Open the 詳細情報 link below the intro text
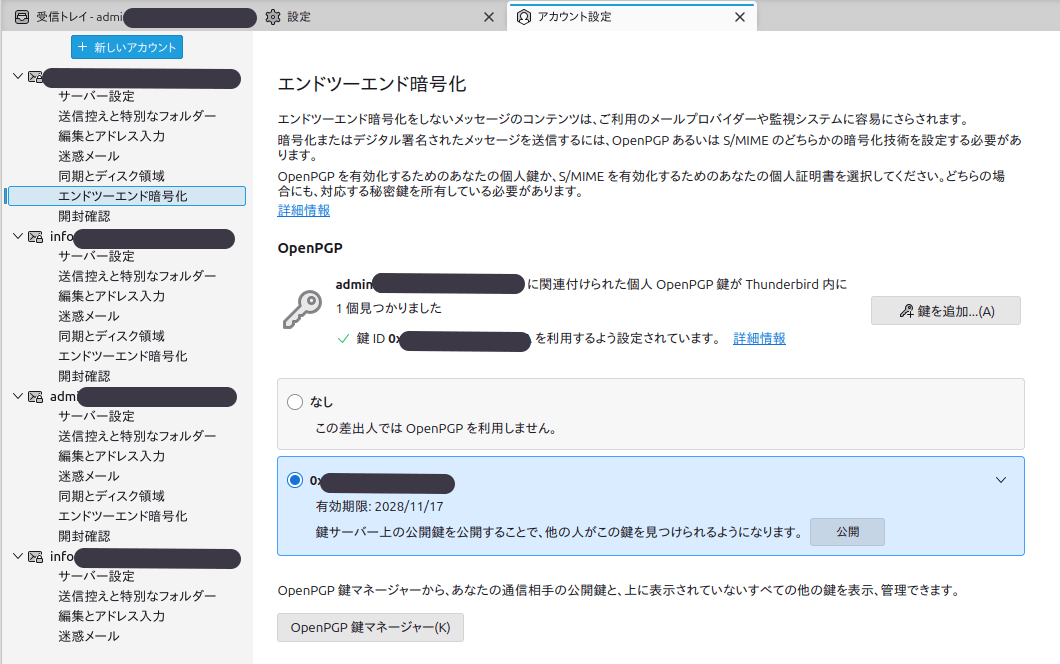Viewport: 1060px width, 664px height. 303,211
